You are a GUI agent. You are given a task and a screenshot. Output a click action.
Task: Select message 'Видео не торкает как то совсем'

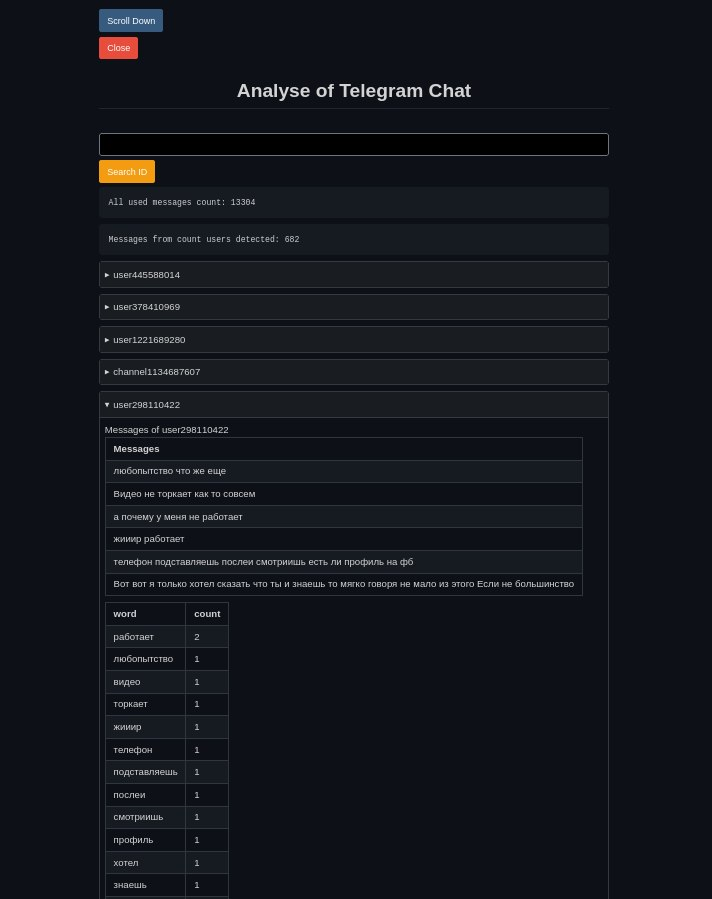click(x=184, y=494)
